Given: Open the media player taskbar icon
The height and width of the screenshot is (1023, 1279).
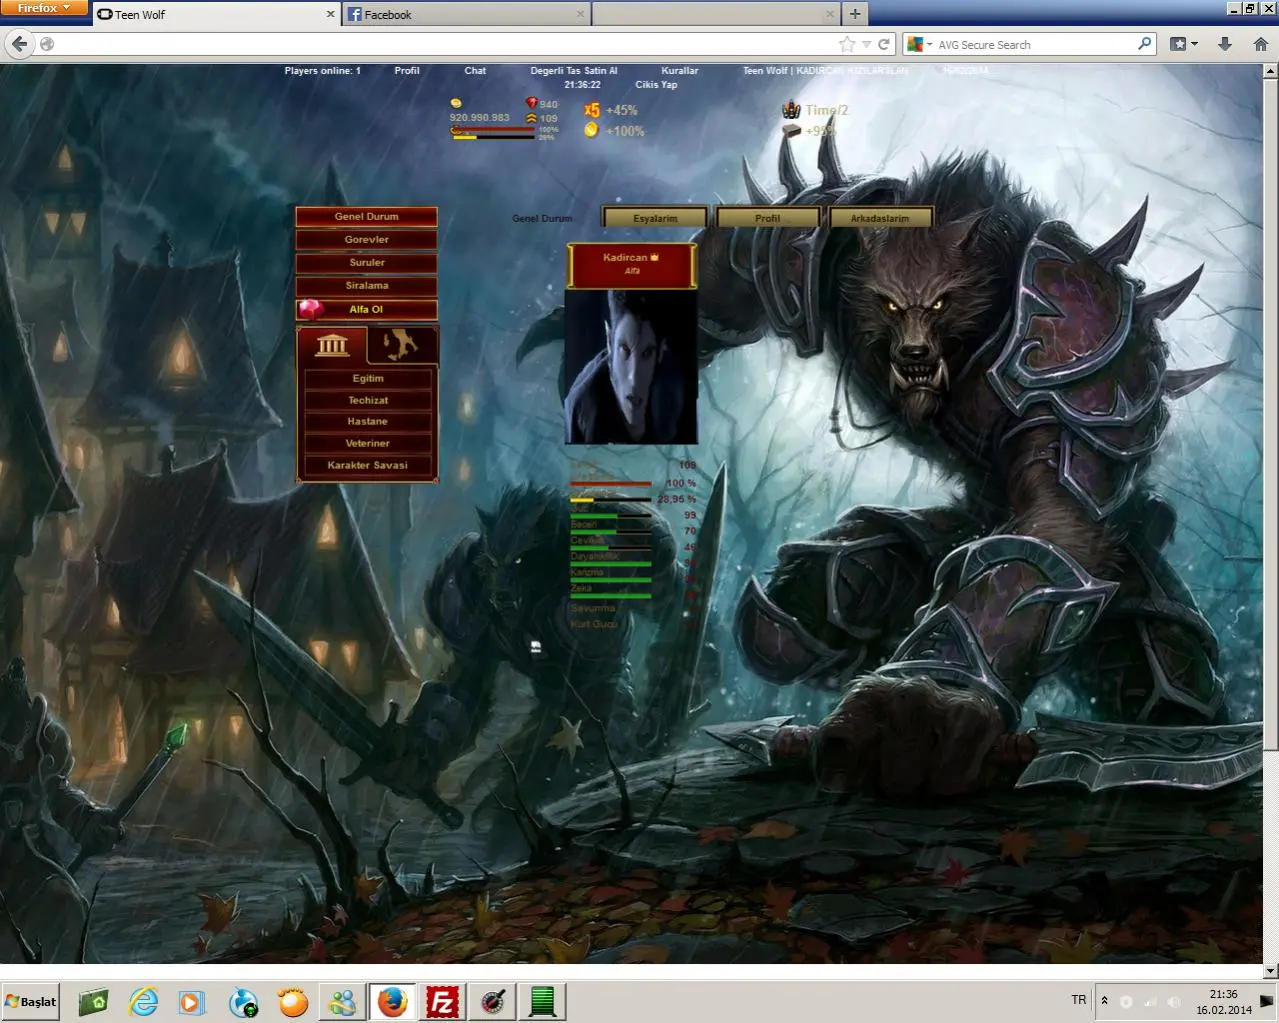Looking at the screenshot, I should coord(192,1002).
